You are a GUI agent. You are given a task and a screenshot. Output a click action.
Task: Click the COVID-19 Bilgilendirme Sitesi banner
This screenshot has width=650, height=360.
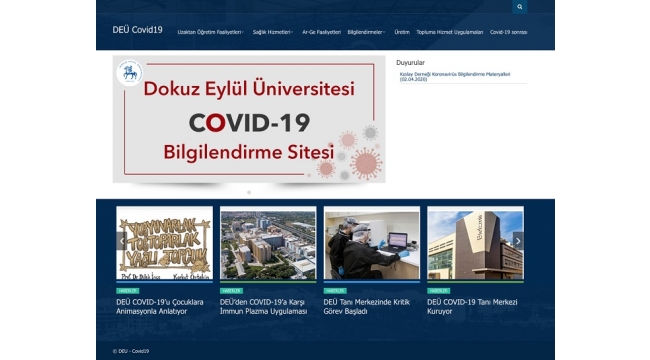pos(249,119)
